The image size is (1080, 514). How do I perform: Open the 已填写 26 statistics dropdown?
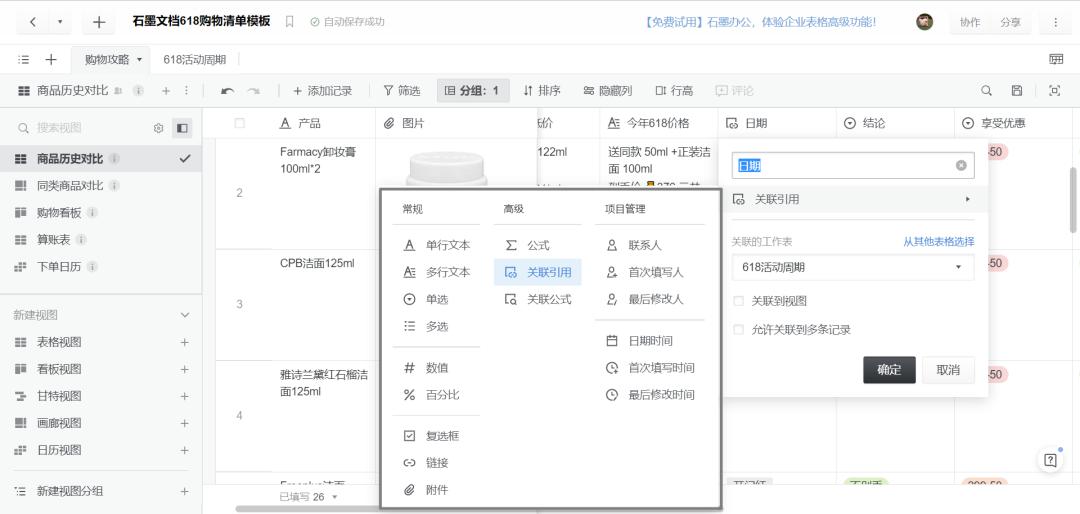pyautogui.click(x=309, y=497)
